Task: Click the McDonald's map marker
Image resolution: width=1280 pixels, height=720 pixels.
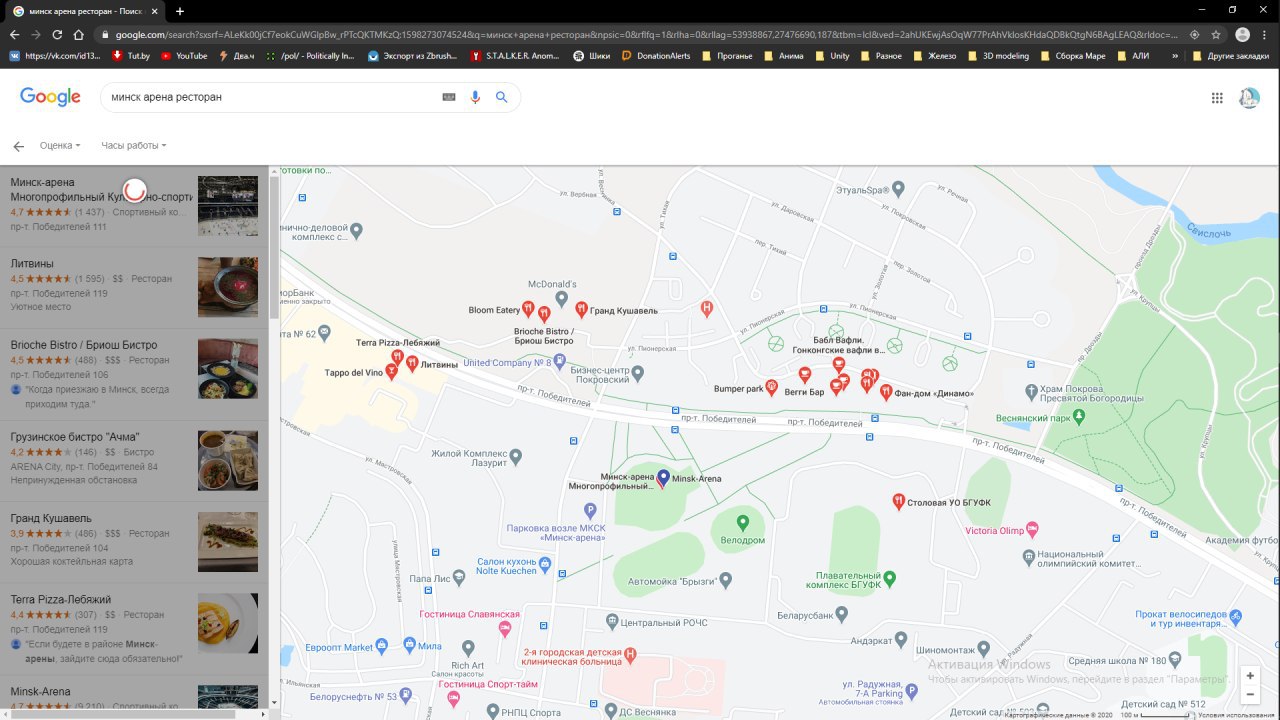Action: 561,298
